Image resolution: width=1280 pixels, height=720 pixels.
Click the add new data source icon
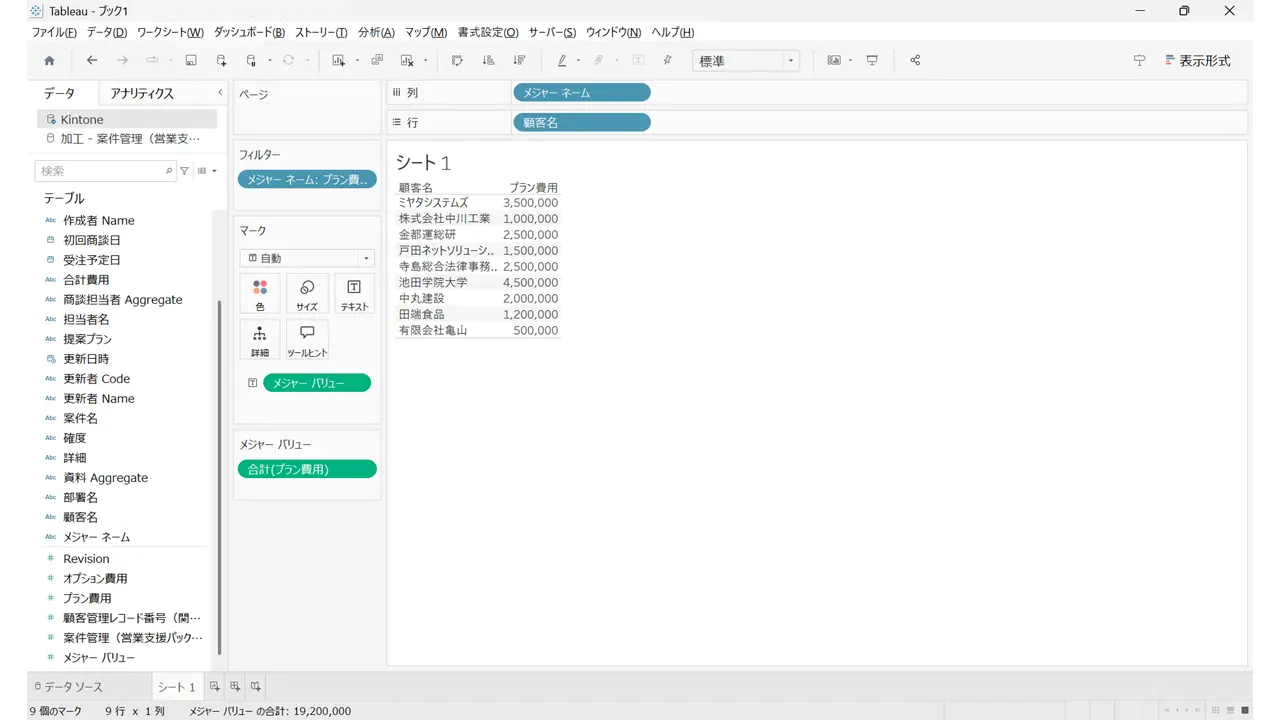[221, 61]
